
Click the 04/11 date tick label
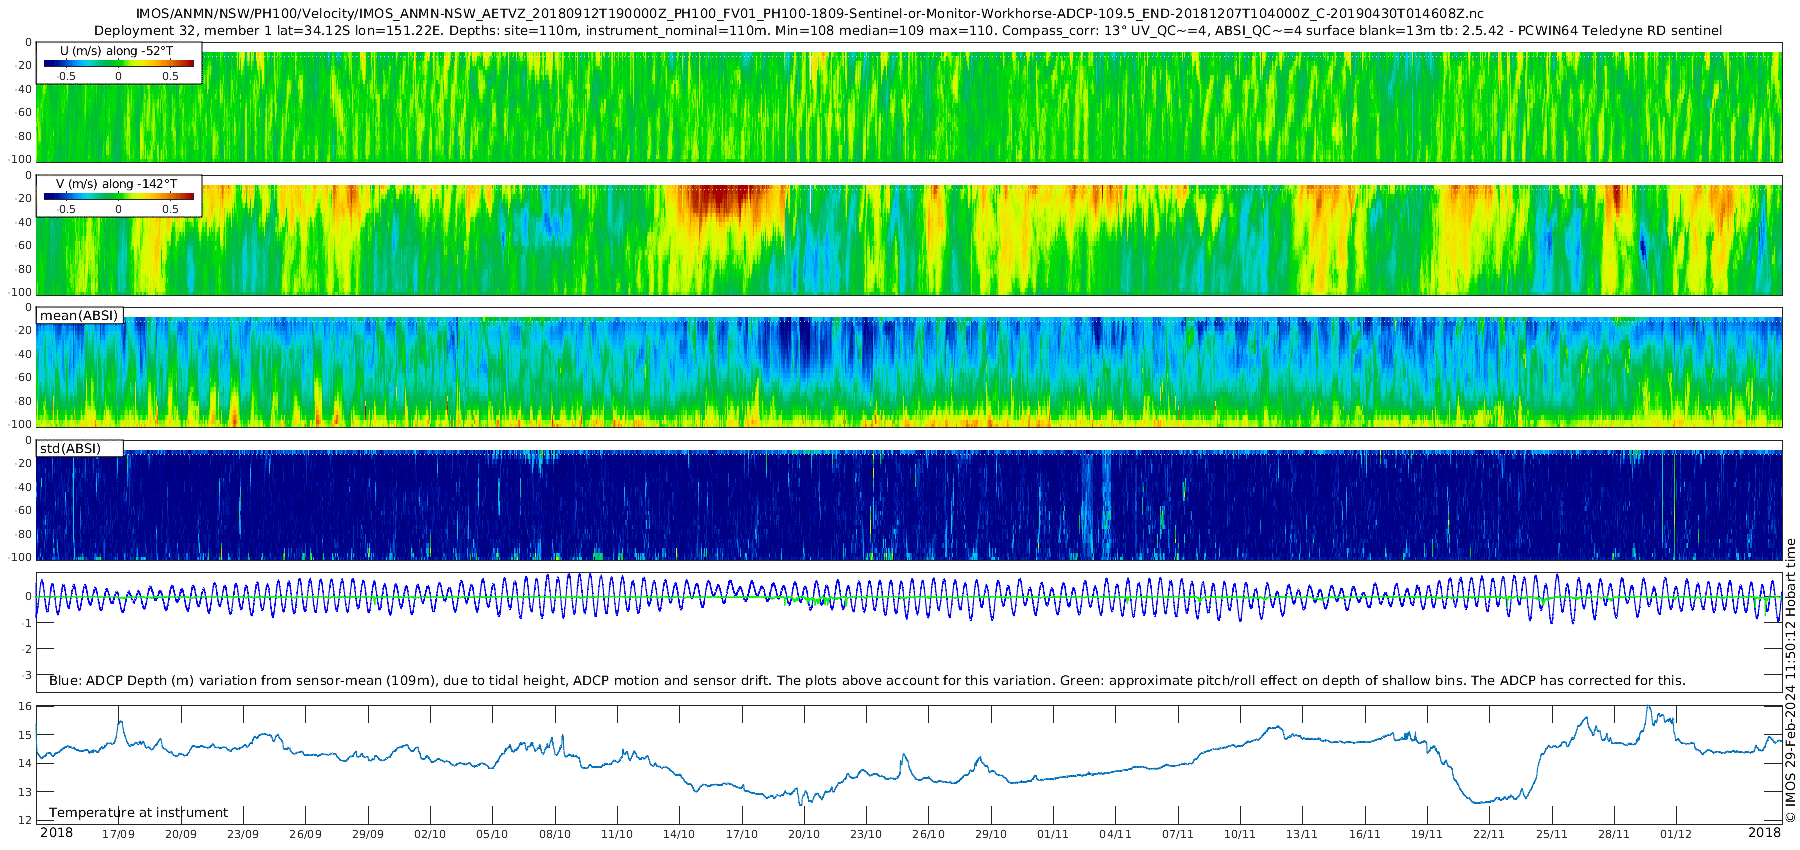tap(1115, 834)
